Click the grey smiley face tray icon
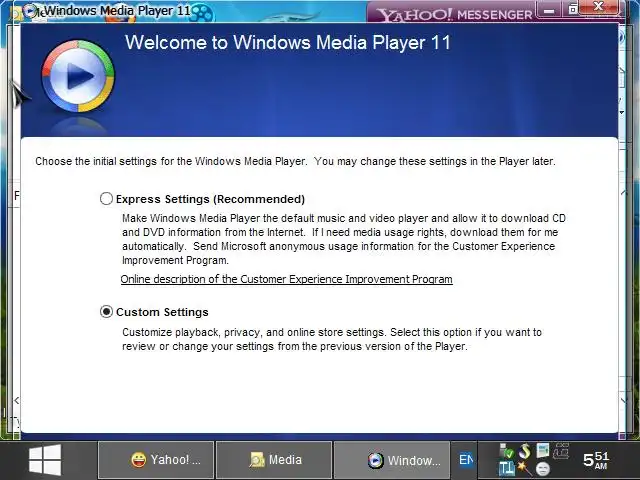The height and width of the screenshot is (480, 640). coord(543,469)
